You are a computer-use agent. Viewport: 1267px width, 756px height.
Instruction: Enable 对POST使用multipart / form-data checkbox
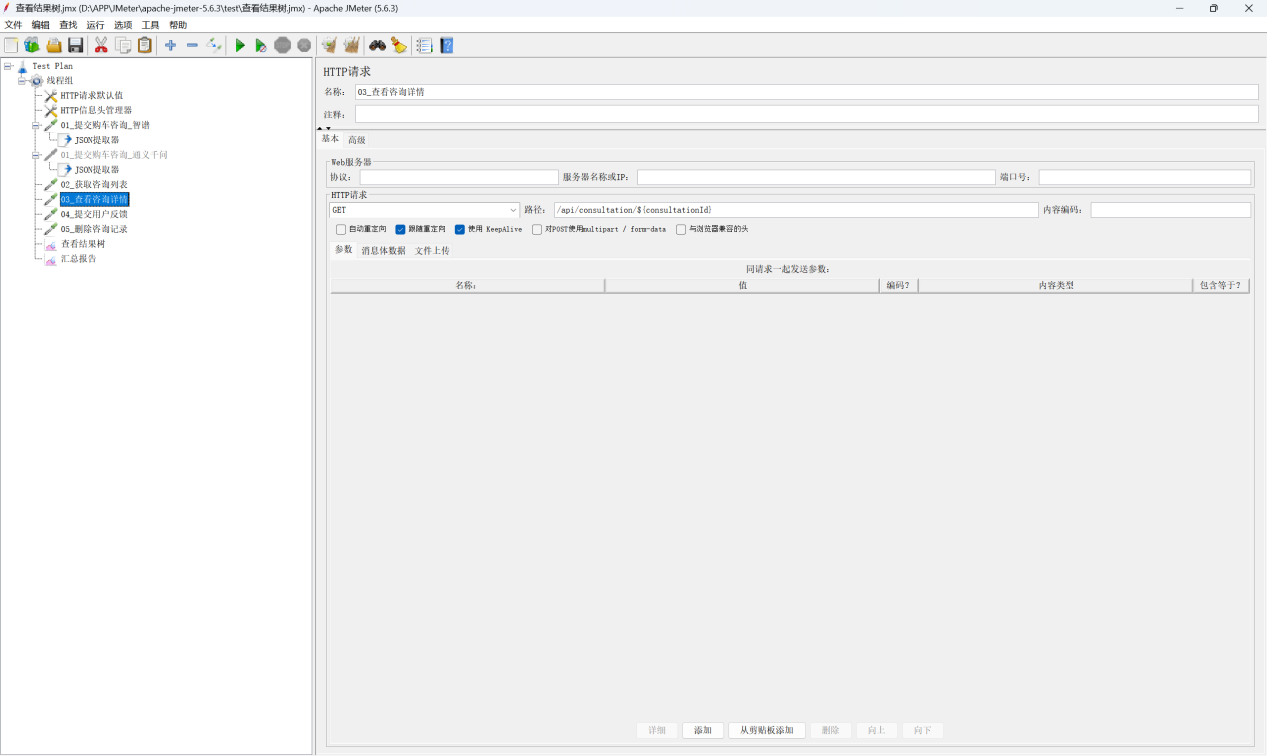coord(537,229)
